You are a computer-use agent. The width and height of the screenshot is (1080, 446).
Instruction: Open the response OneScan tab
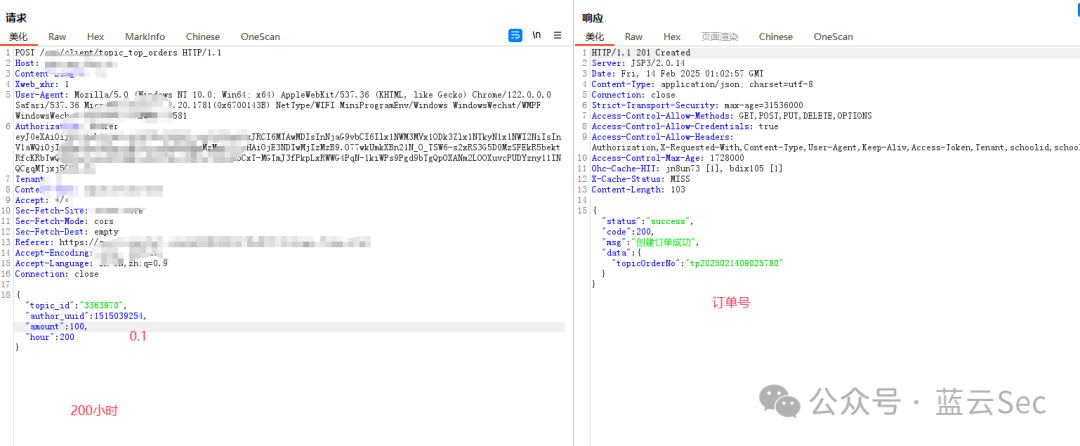tap(833, 36)
